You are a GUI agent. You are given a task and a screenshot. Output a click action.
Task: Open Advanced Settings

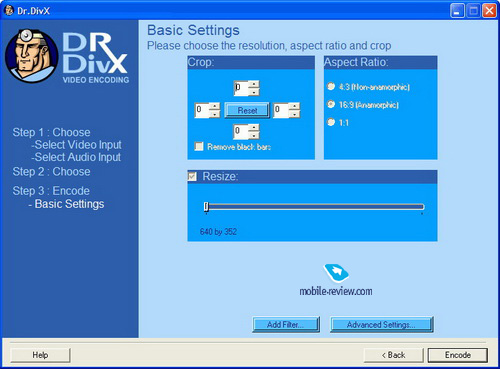[x=381, y=324]
